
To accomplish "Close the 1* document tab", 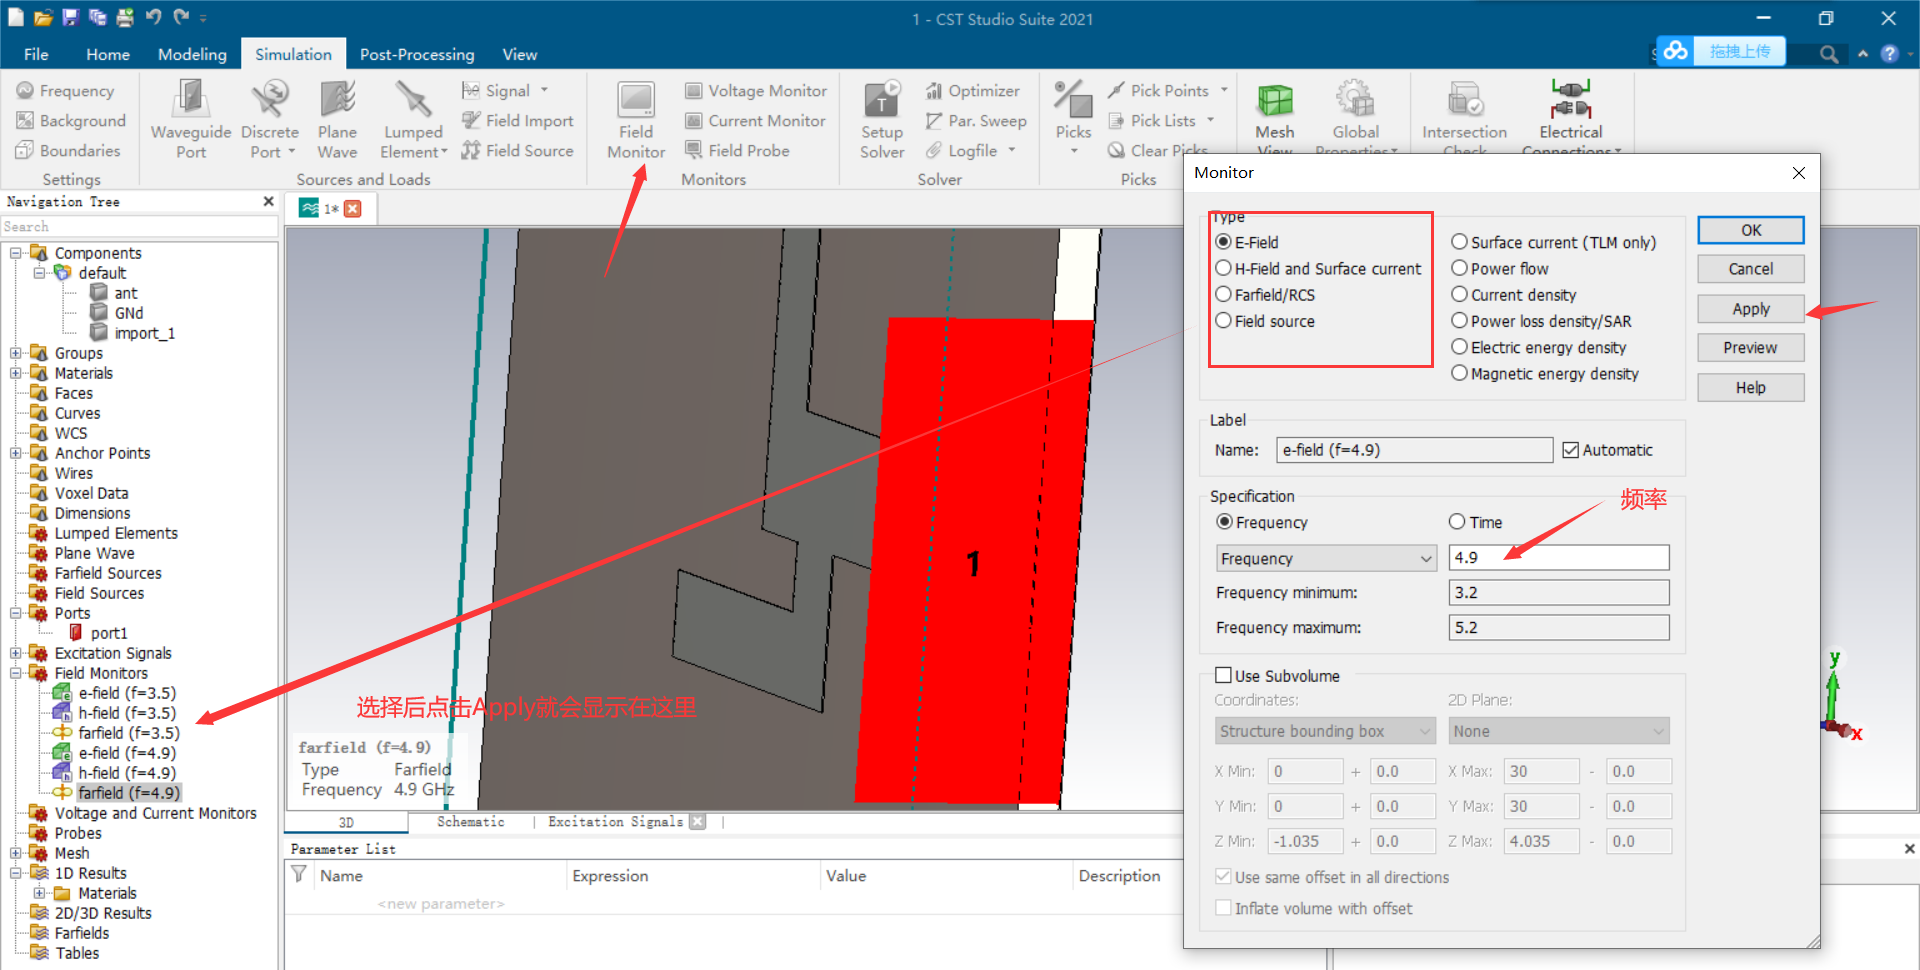I will (353, 208).
